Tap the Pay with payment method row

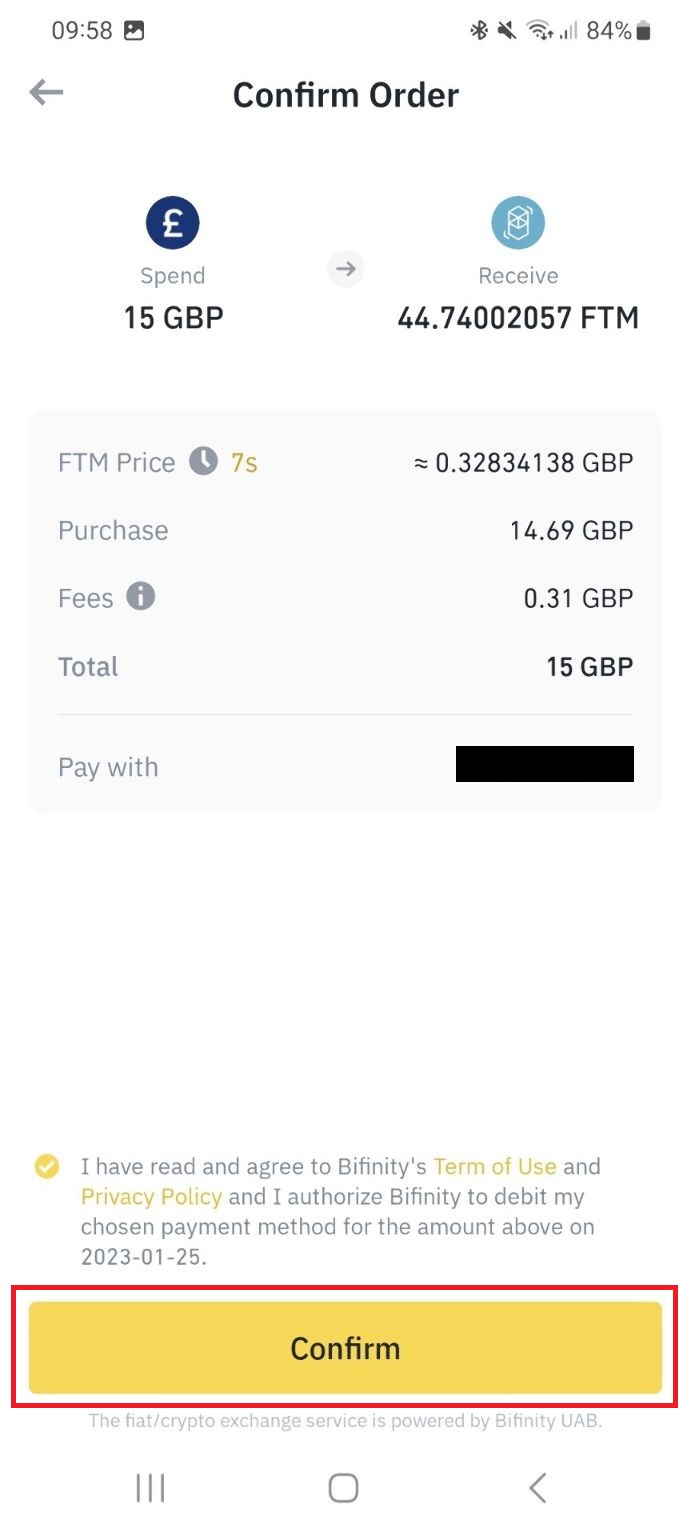pyautogui.click(x=345, y=767)
